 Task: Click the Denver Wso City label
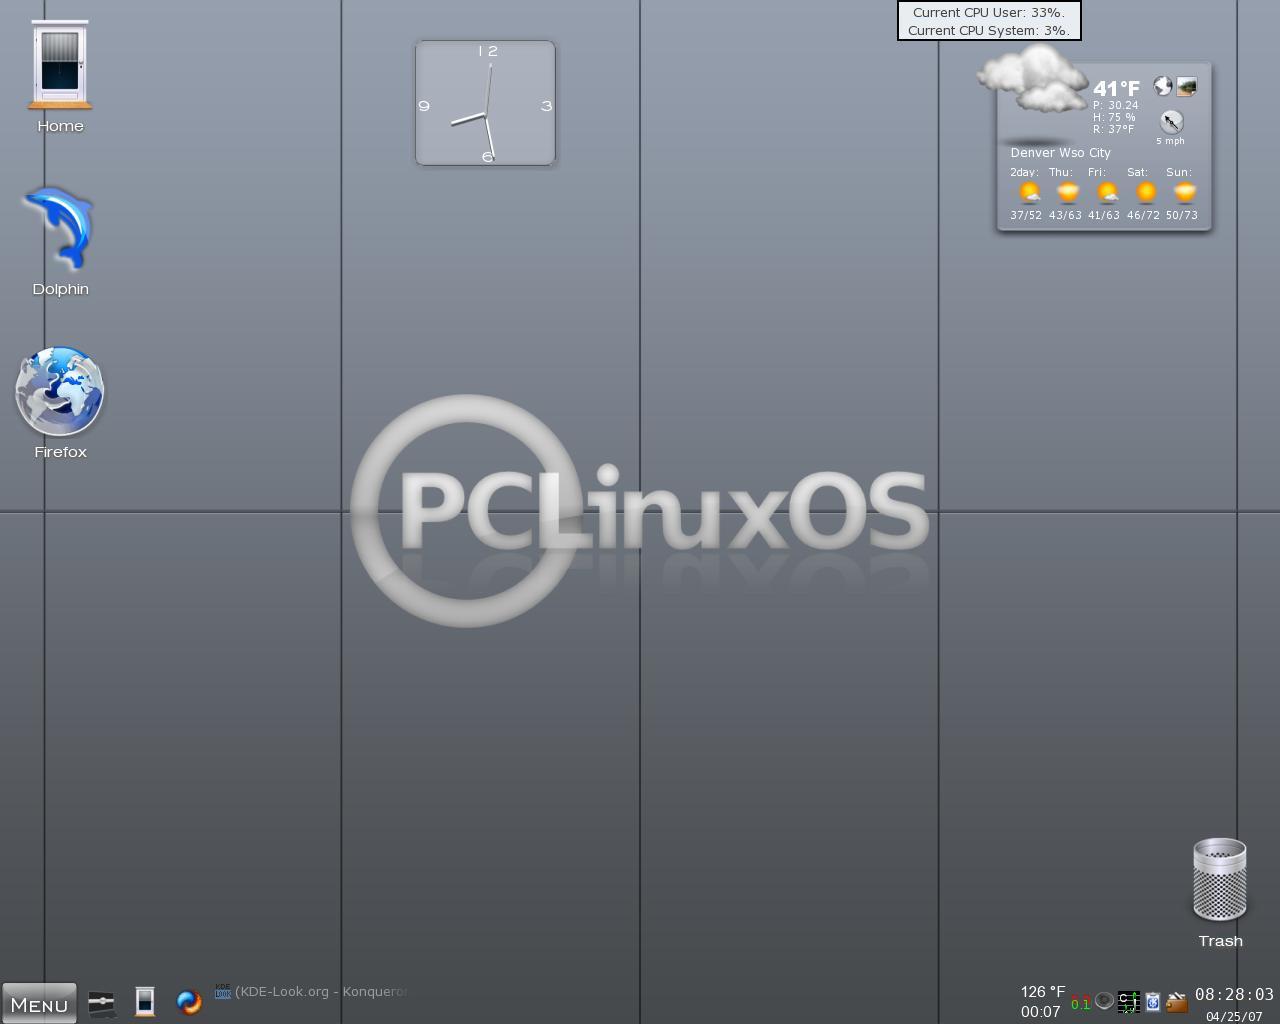[1060, 153]
